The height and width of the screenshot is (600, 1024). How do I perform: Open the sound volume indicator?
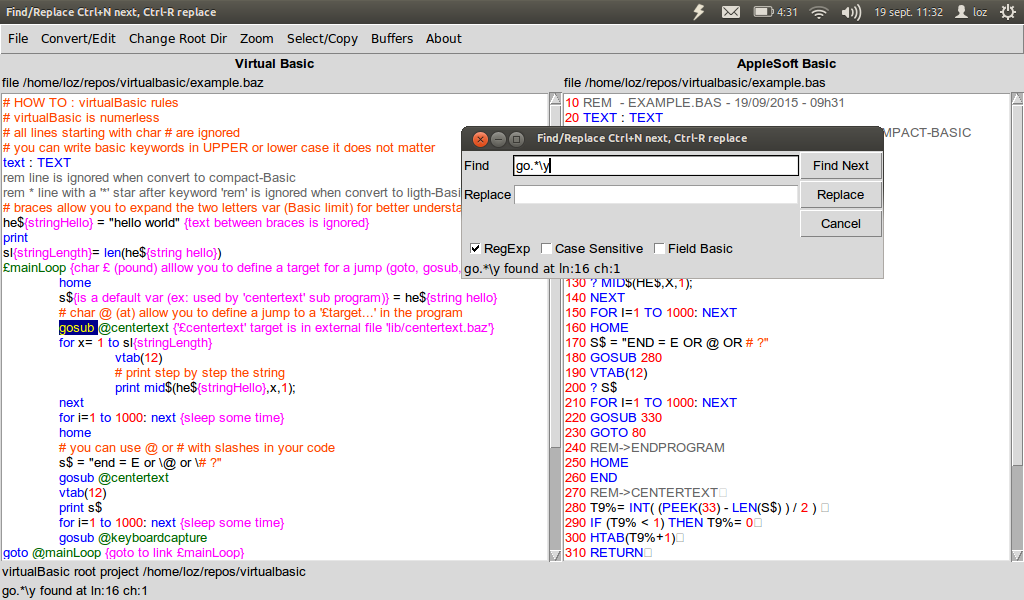852,12
